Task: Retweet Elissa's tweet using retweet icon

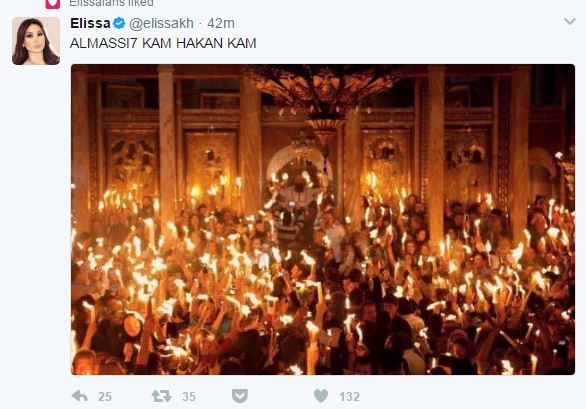Action: (161, 396)
